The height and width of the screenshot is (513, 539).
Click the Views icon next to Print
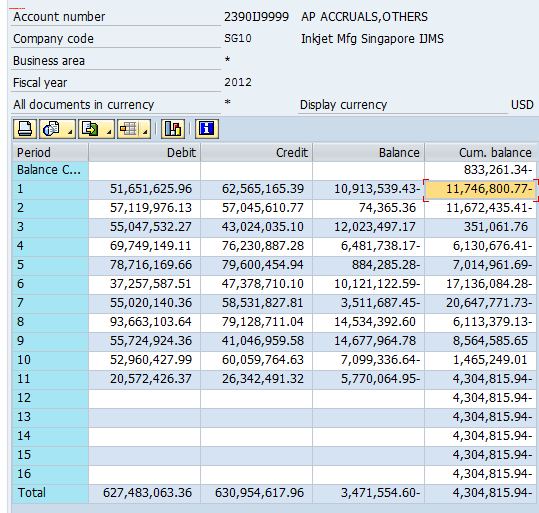52,129
